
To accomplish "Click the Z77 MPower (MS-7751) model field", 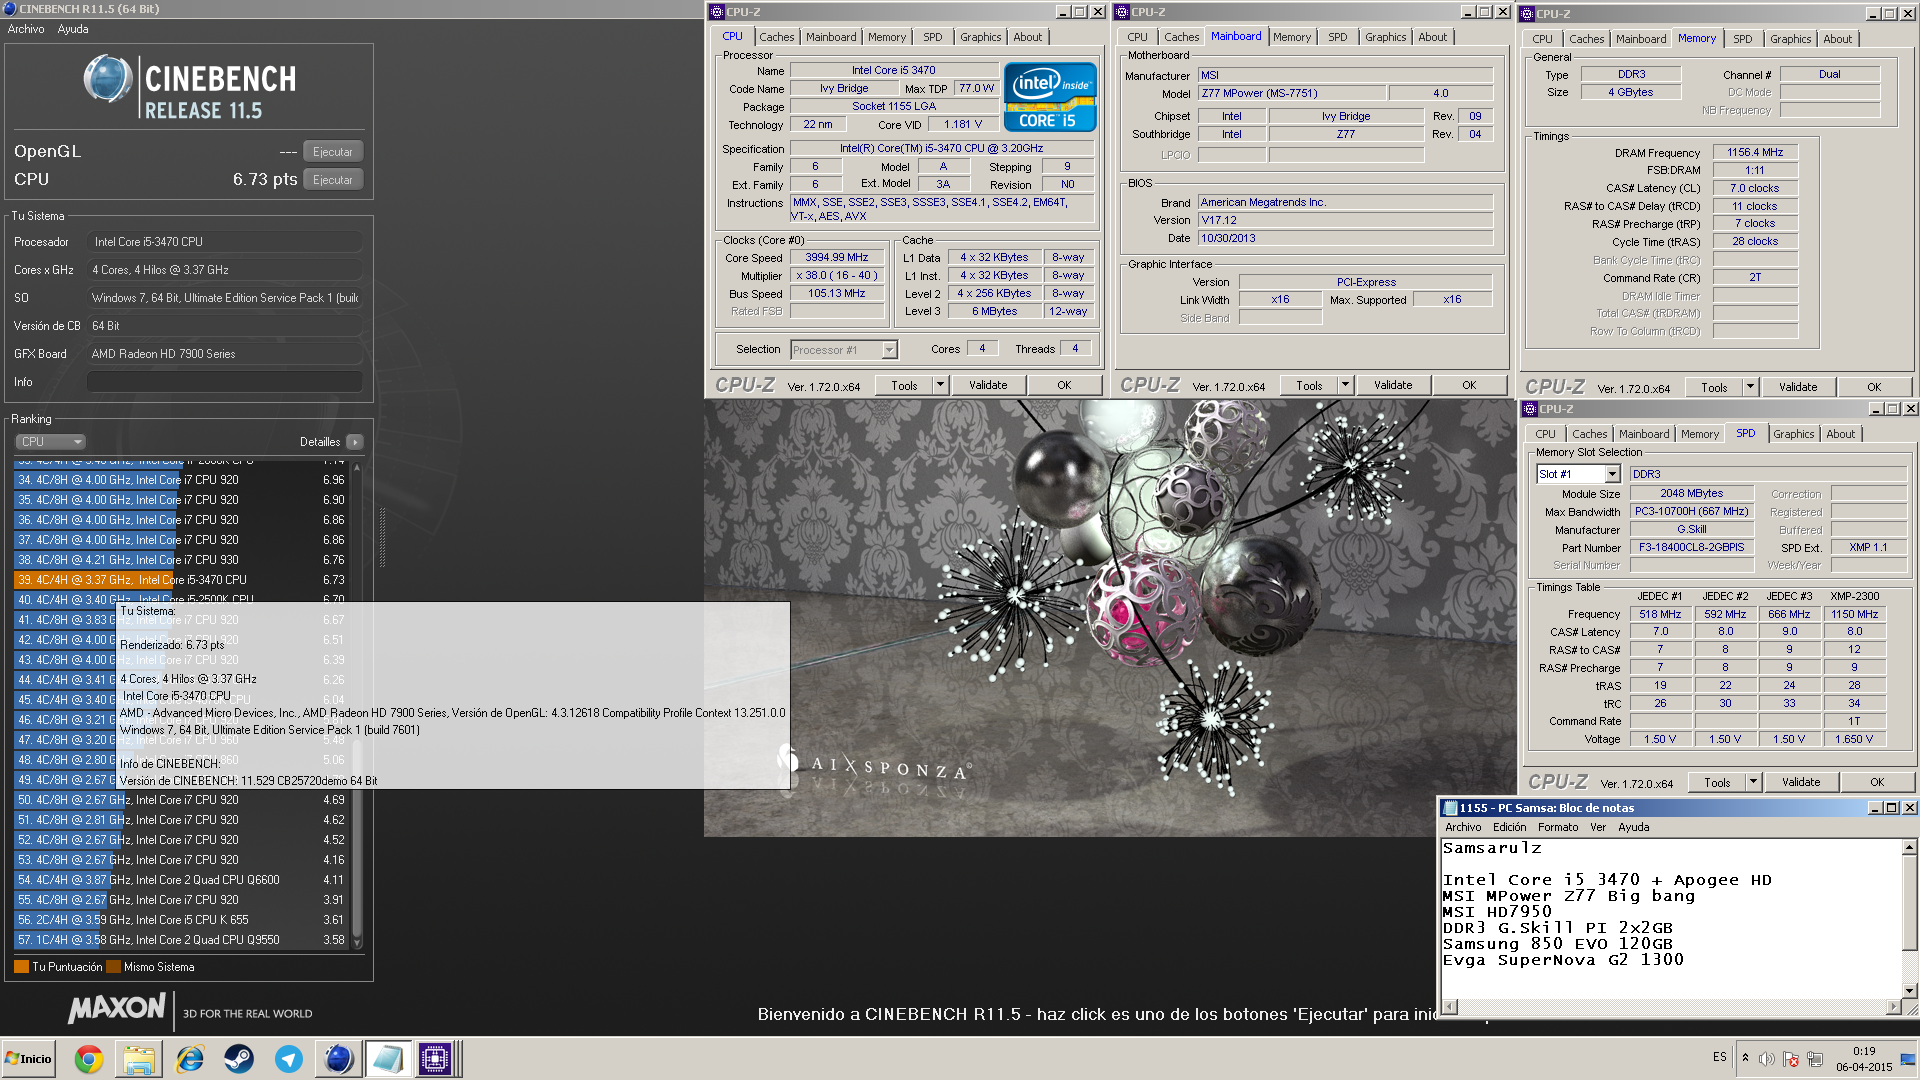I will tap(1292, 93).
